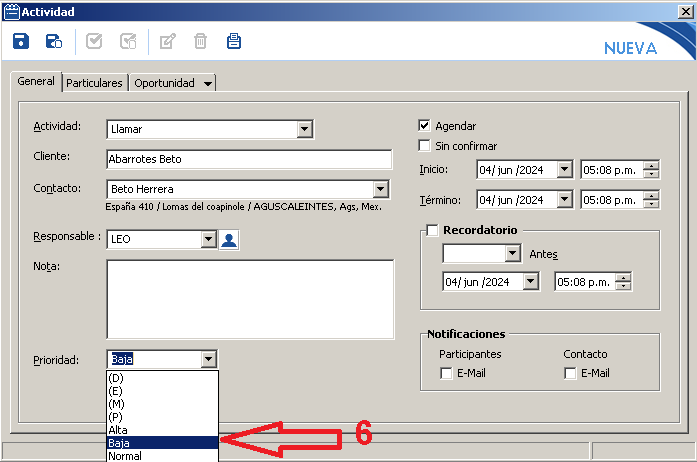697x462 pixels.
Task: Enable the Sin confirmar checkbox
Action: (424, 146)
